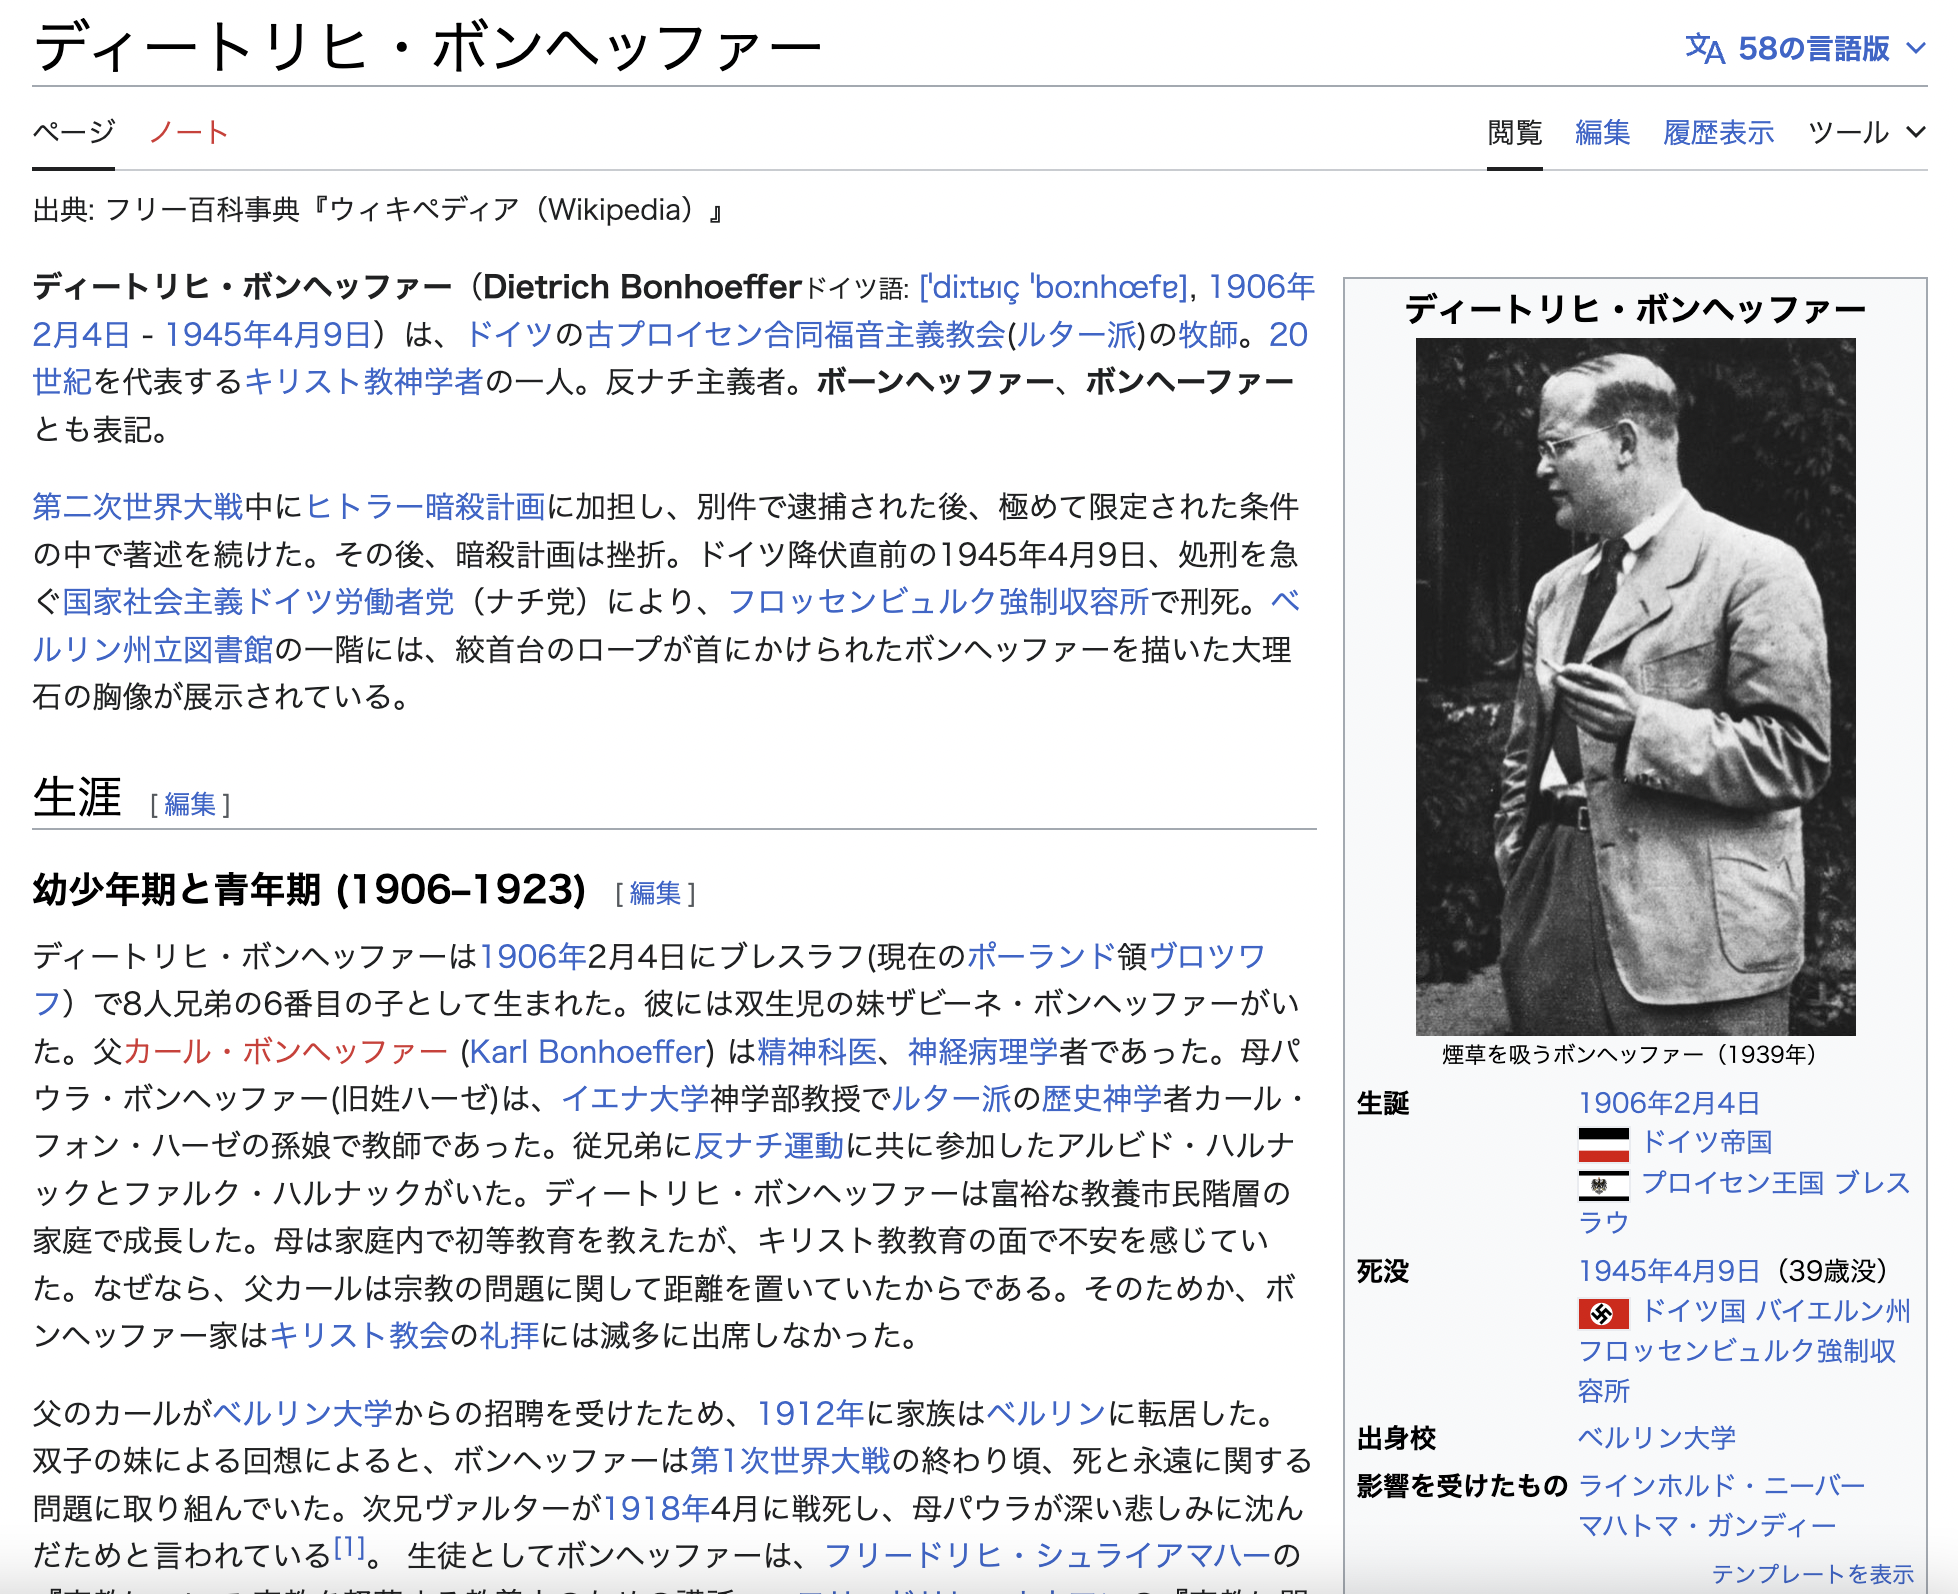Expand the ツール tools menu
This screenshot has width=1958, height=1594.
pyautogui.click(x=1867, y=132)
